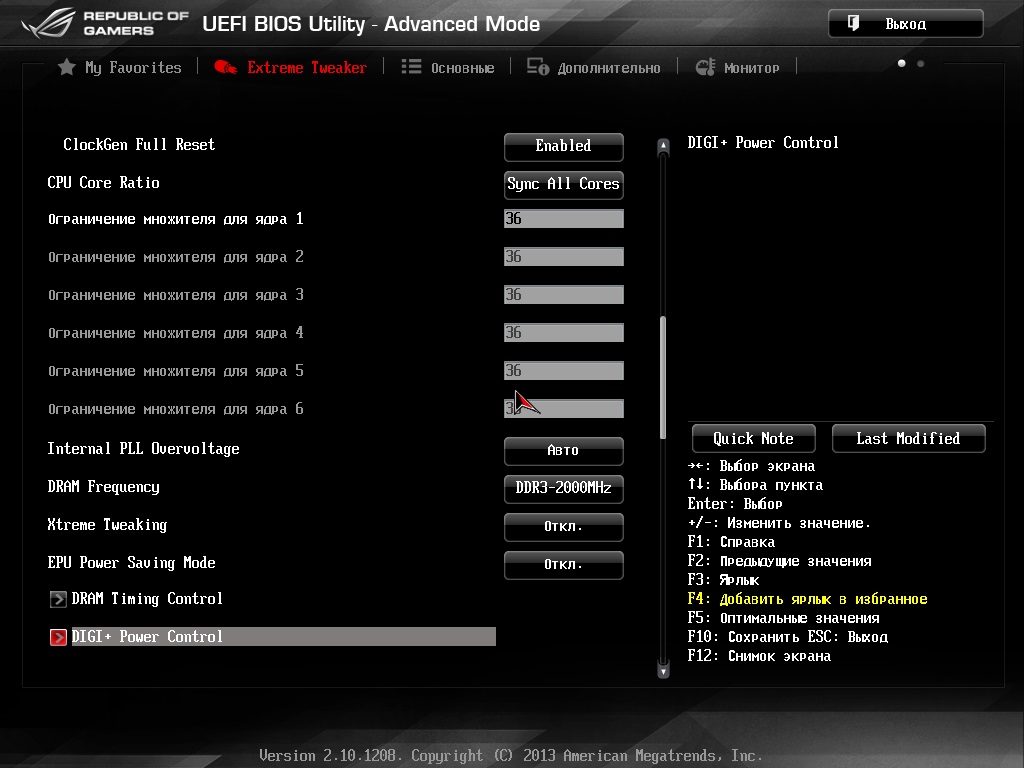Click the red Extreme Tweaker tab icon

click(225, 67)
